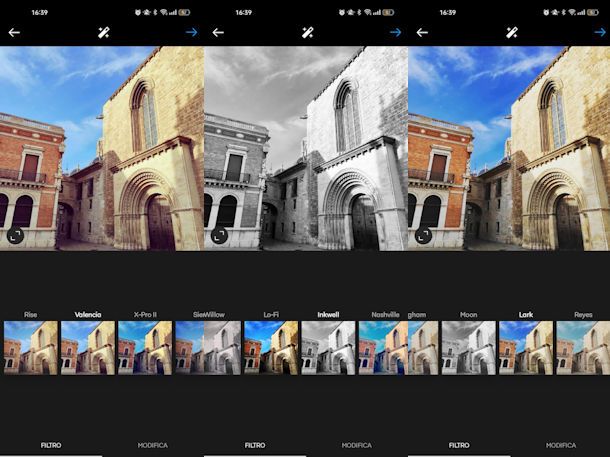610x457 pixels.
Task: Tap the blue next arrow on Lark screen
Action: tap(600, 32)
